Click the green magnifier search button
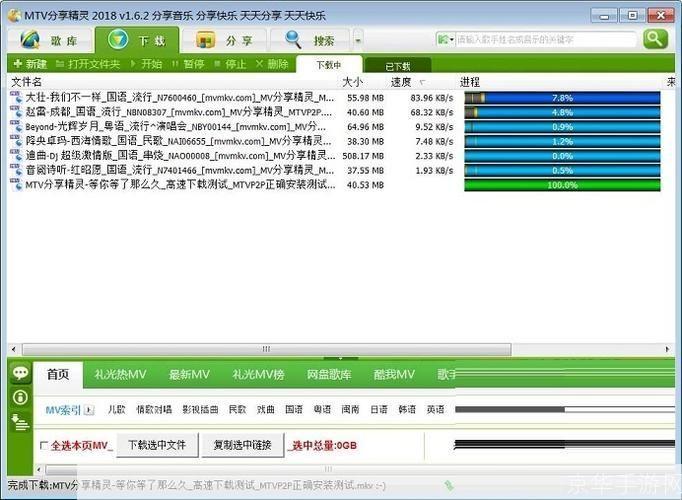This screenshot has height=500, width=682. pyautogui.click(x=655, y=39)
